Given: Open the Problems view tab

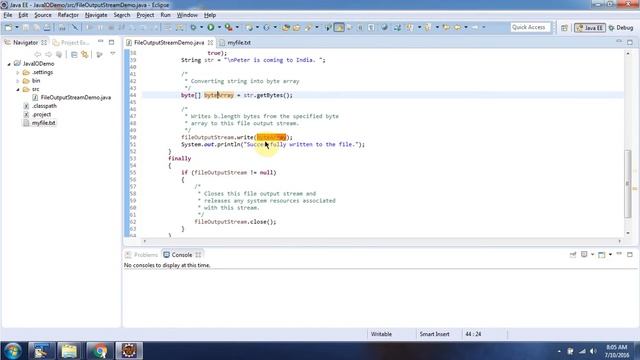Looking at the screenshot, I should (x=142, y=255).
